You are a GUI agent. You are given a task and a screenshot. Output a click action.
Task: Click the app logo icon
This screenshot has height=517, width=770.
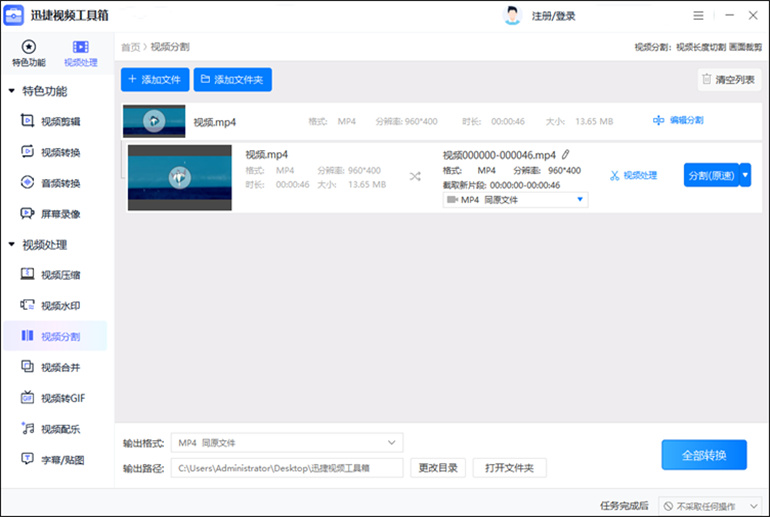(13, 15)
